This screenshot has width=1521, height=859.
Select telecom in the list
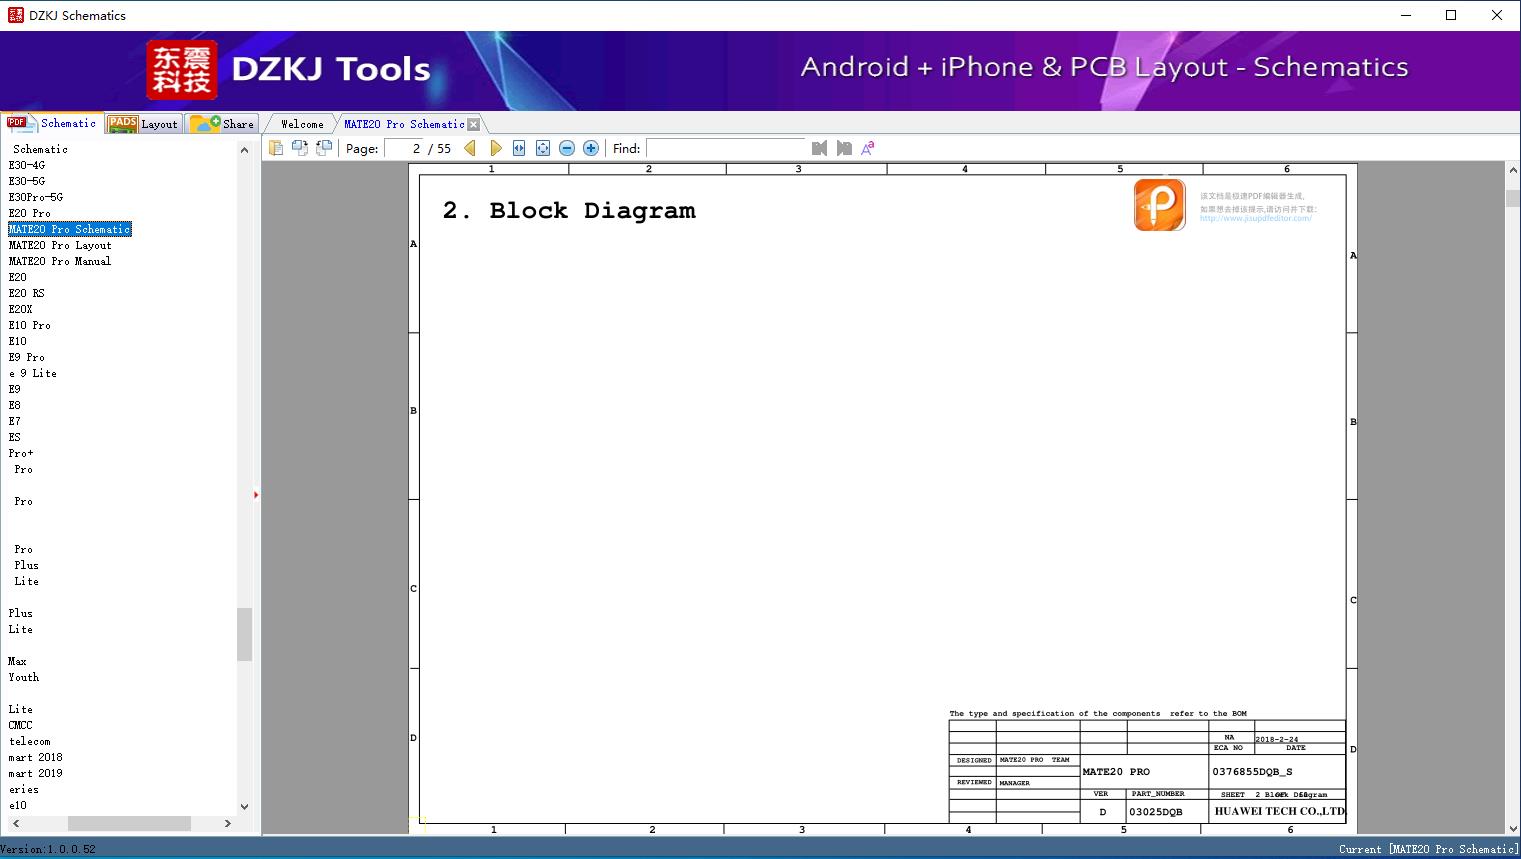point(30,741)
